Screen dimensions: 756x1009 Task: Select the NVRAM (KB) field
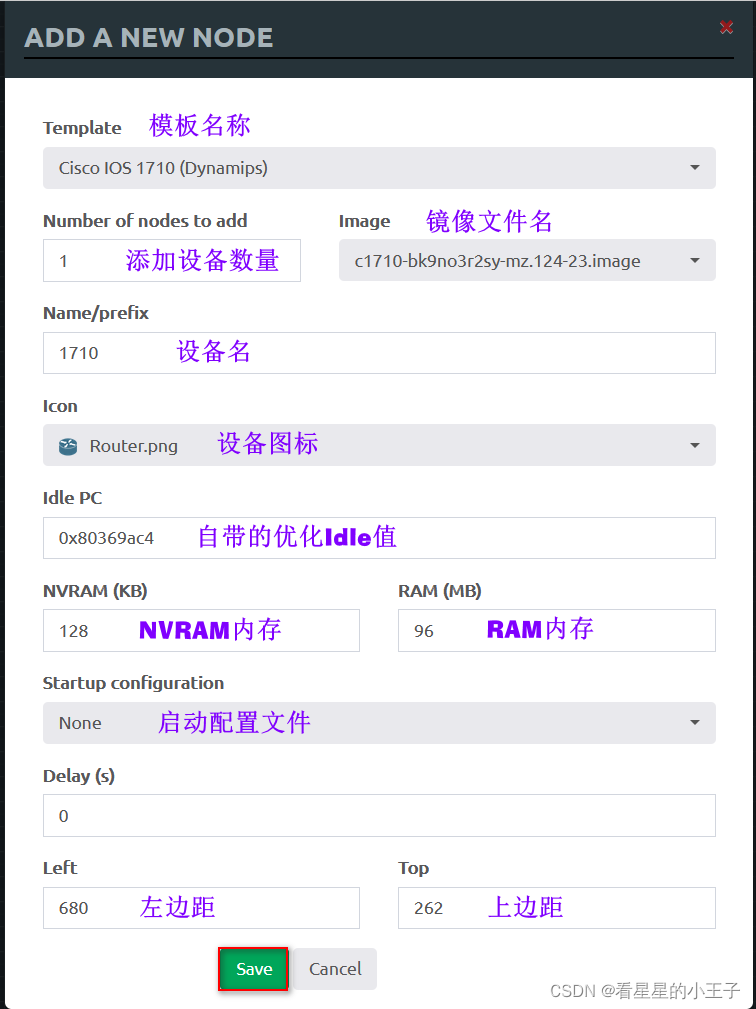coord(201,631)
